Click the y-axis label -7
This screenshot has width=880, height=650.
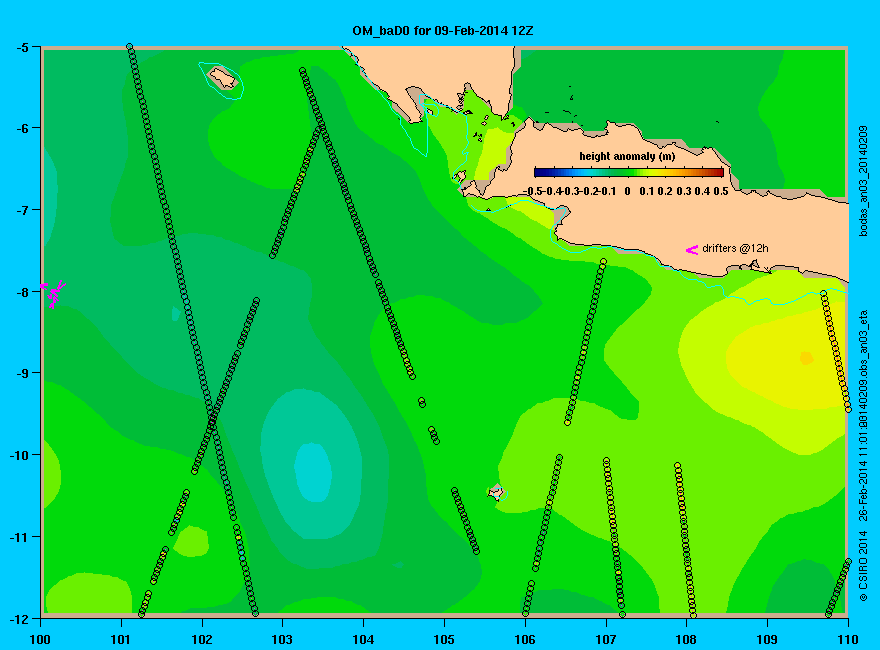(x=21, y=210)
